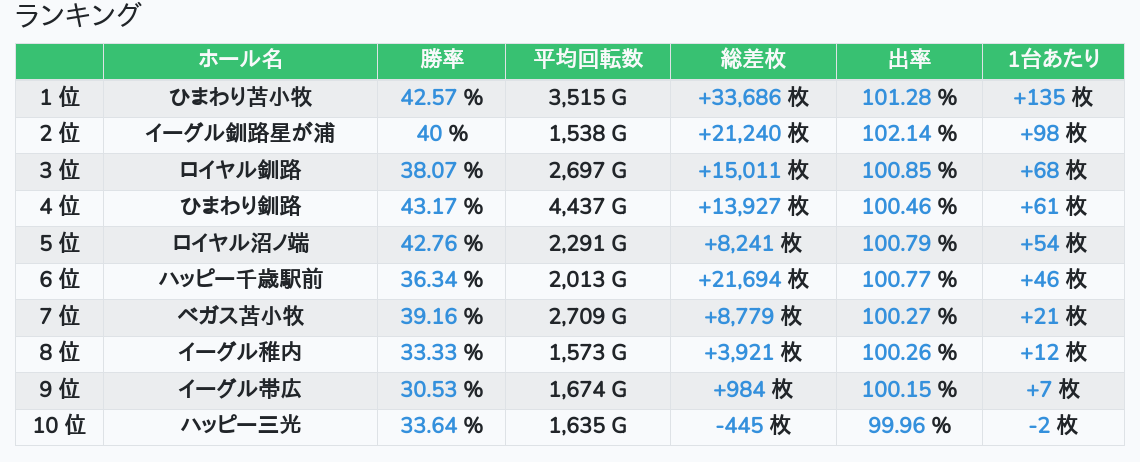Viewport: 1140px width, 462px height.
Task: Sort by the 1台あたり column header
Action: coord(1054,60)
